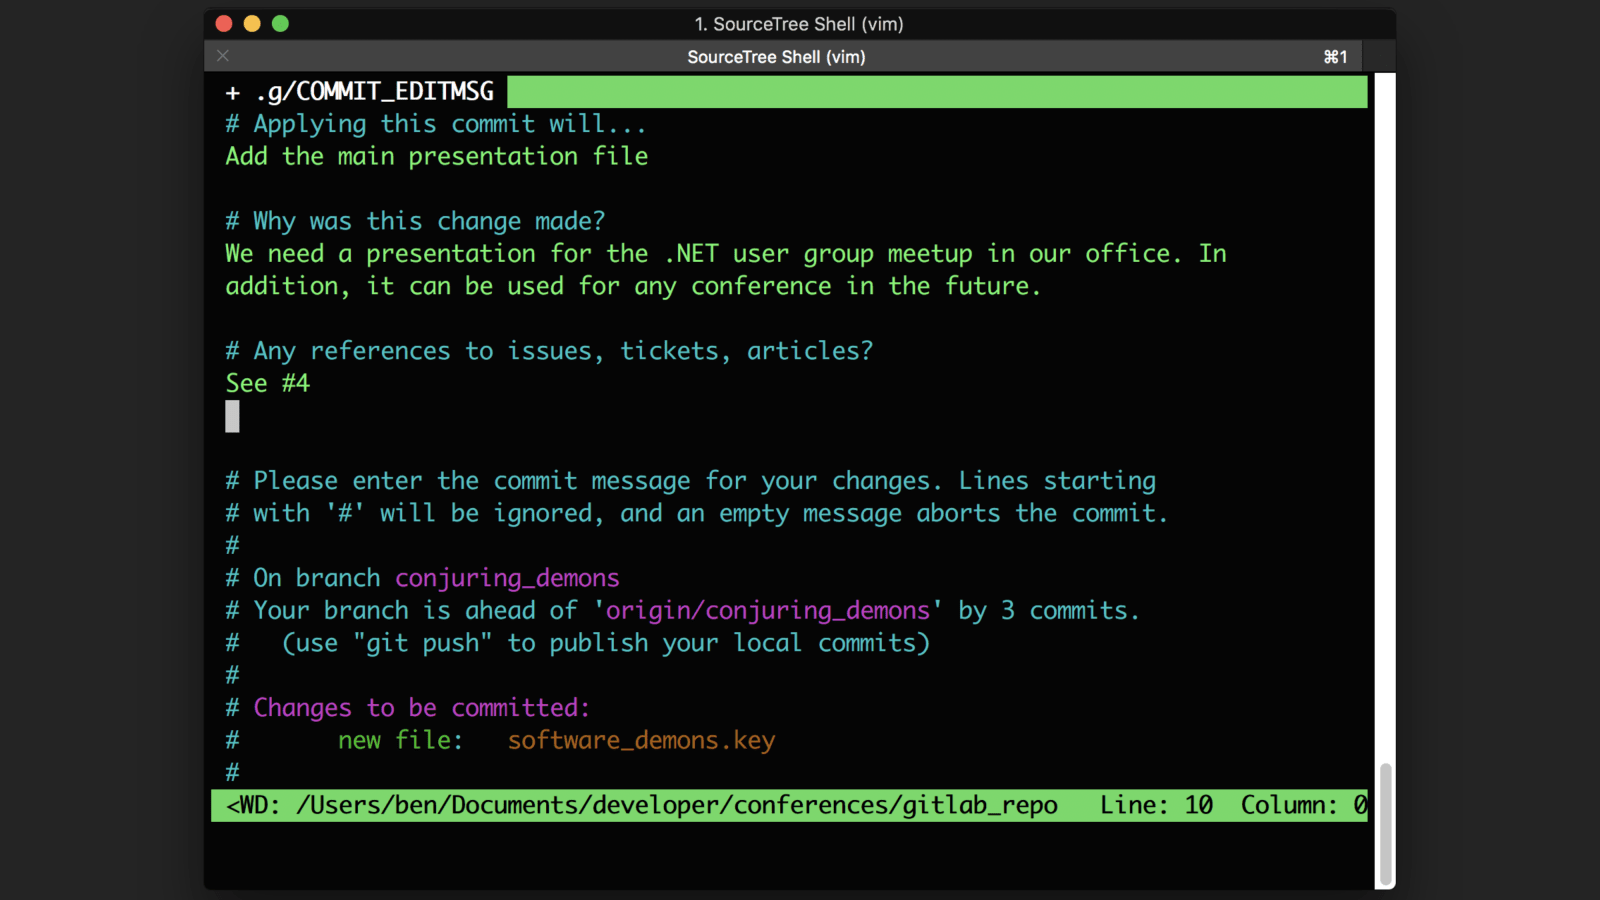
Task: Click the 'new file:' label
Action: (x=400, y=740)
